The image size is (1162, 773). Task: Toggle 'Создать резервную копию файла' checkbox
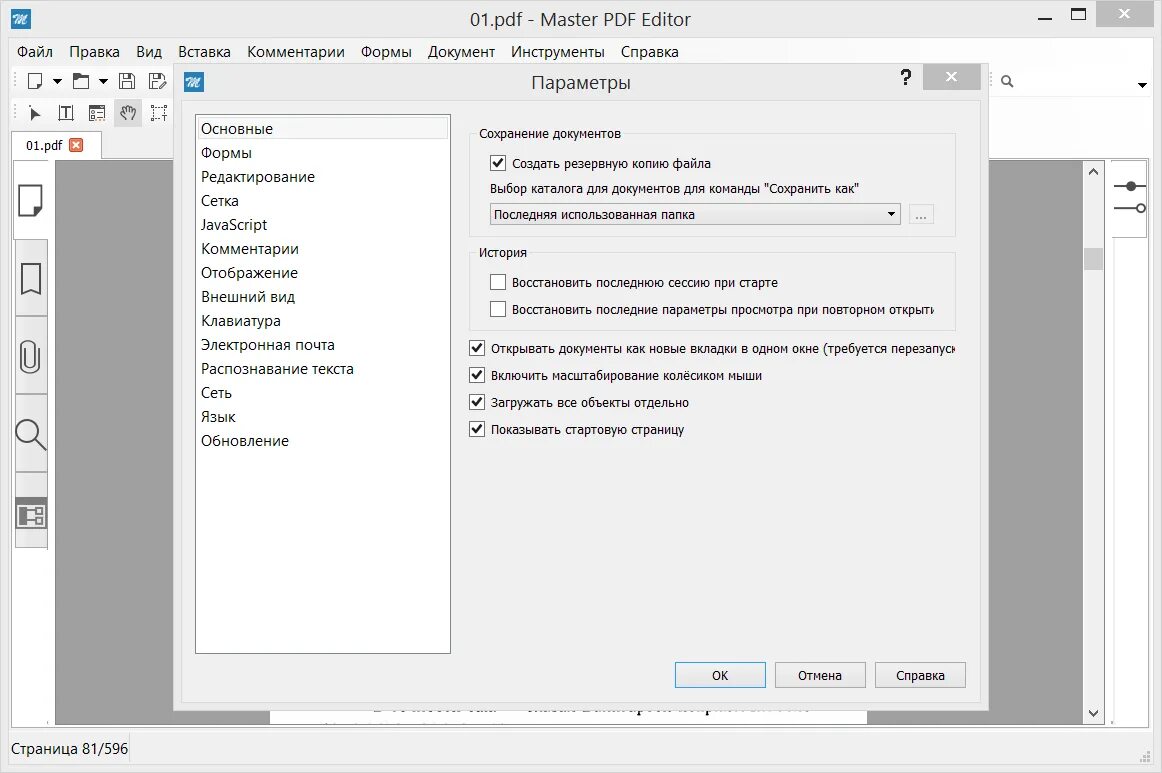[x=498, y=163]
